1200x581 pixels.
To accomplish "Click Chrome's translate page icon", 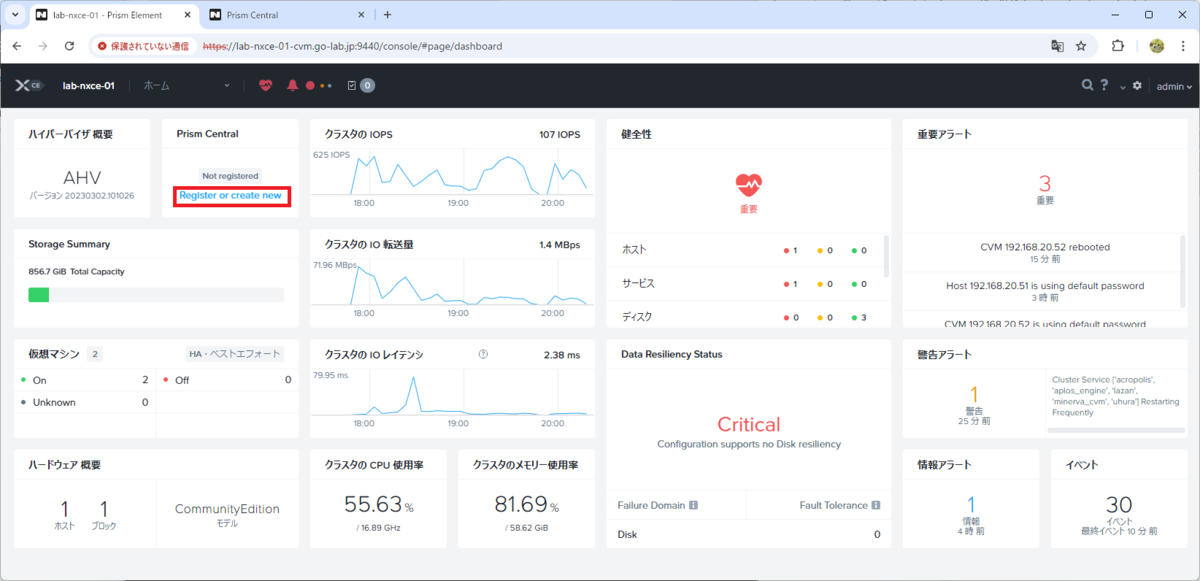I will tap(1057, 46).
